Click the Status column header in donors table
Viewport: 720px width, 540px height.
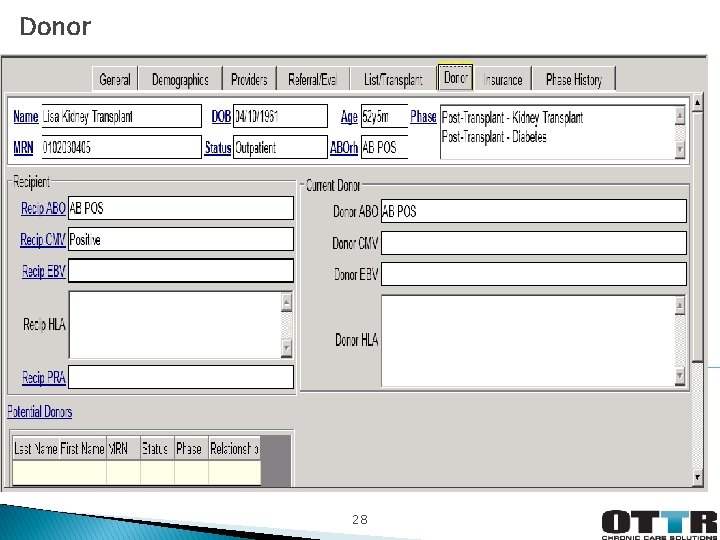[157, 448]
